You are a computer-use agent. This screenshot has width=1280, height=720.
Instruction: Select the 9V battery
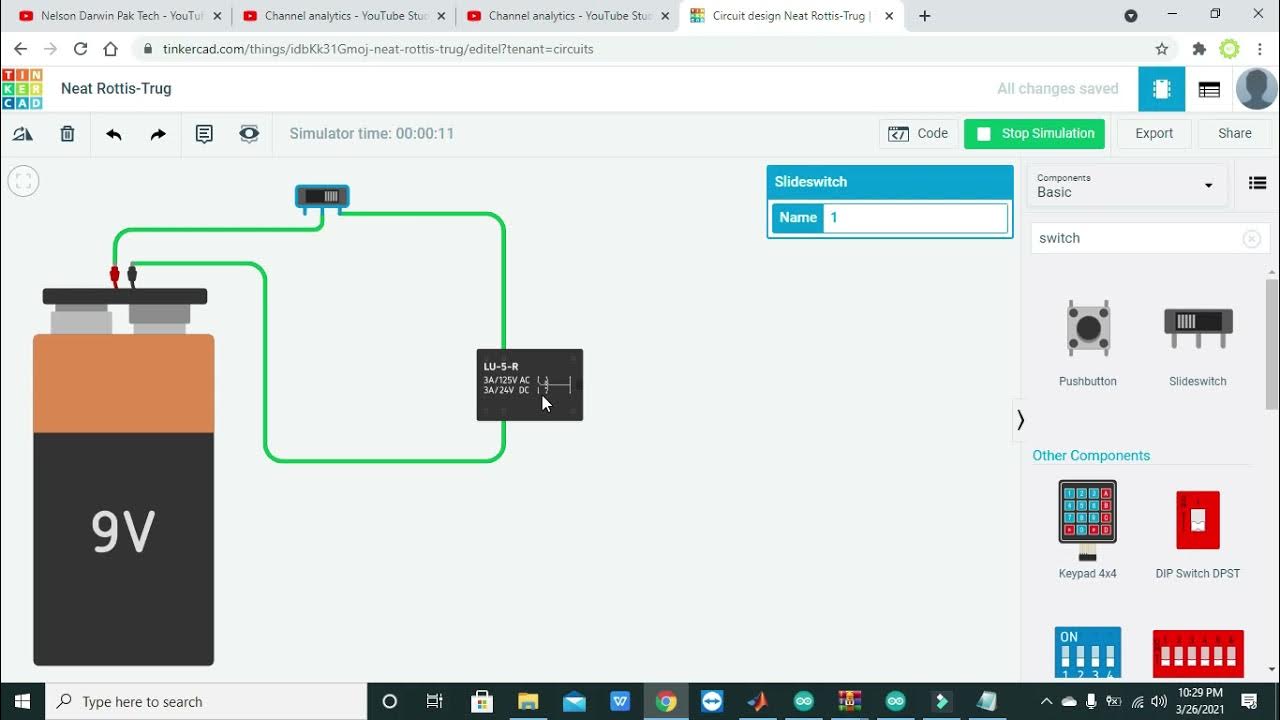(124, 478)
